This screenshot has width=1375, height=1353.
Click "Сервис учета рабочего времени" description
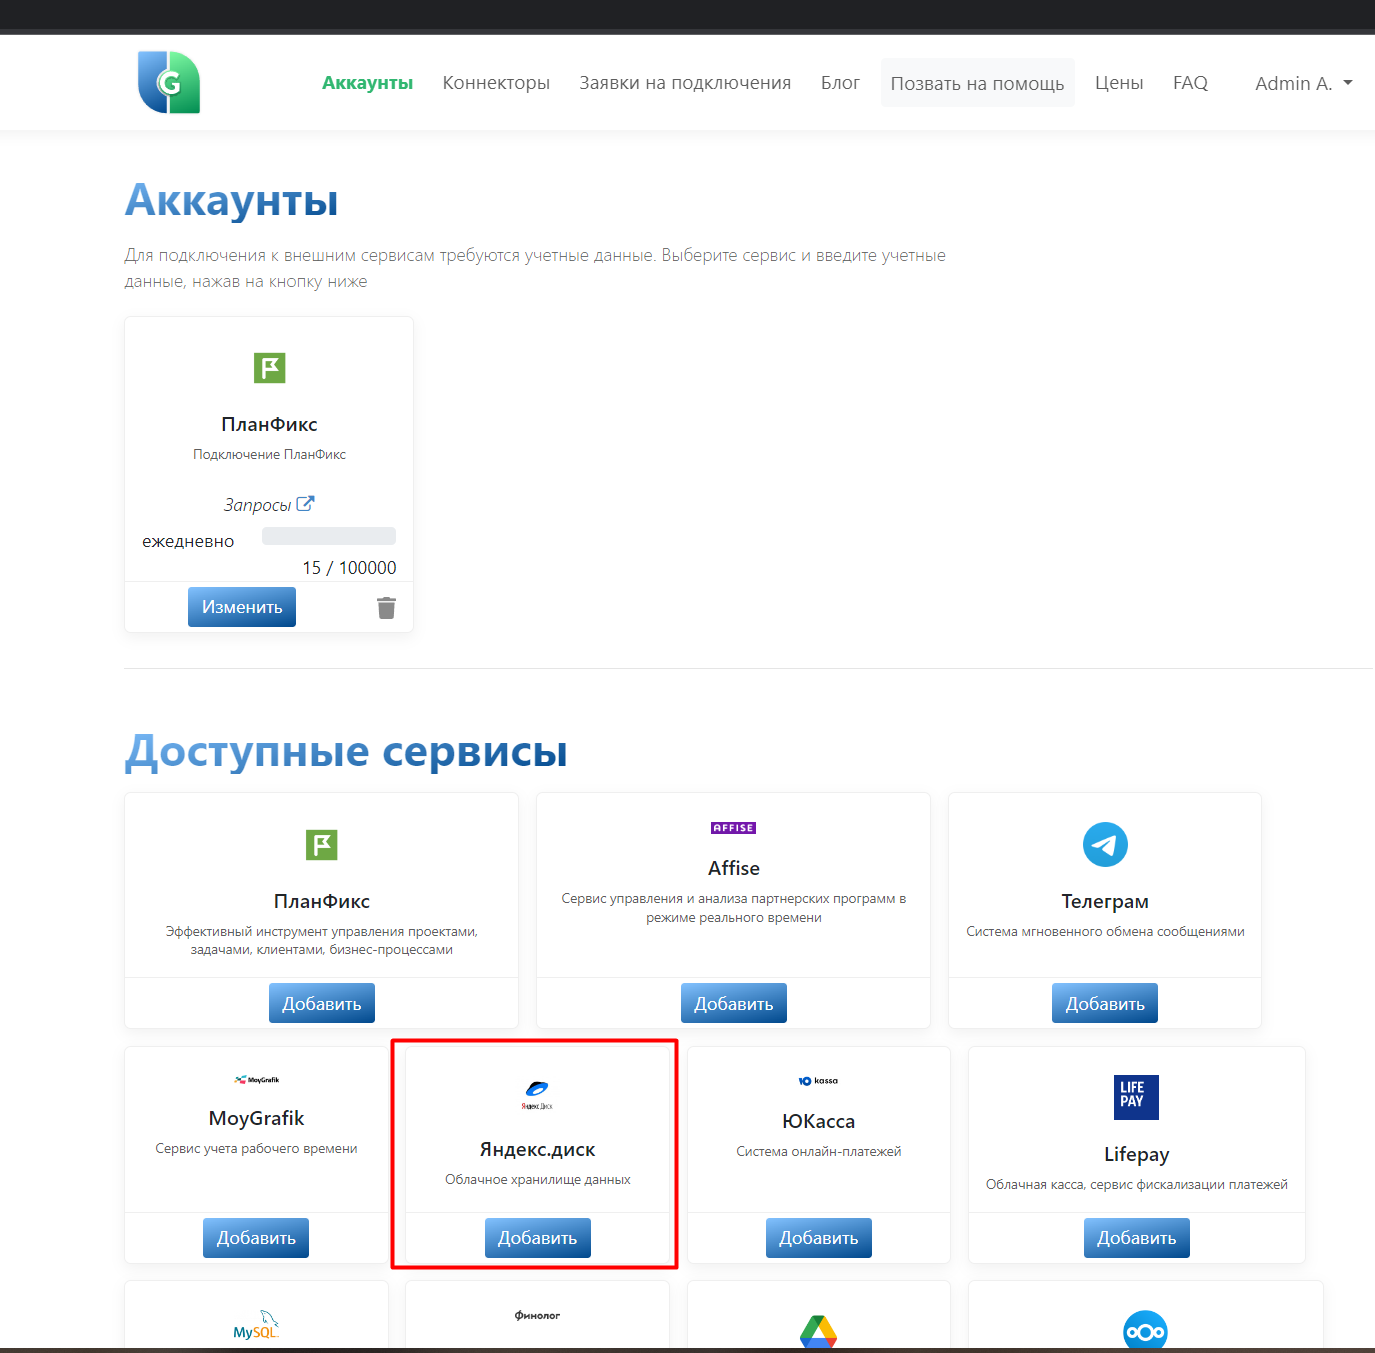(256, 1148)
